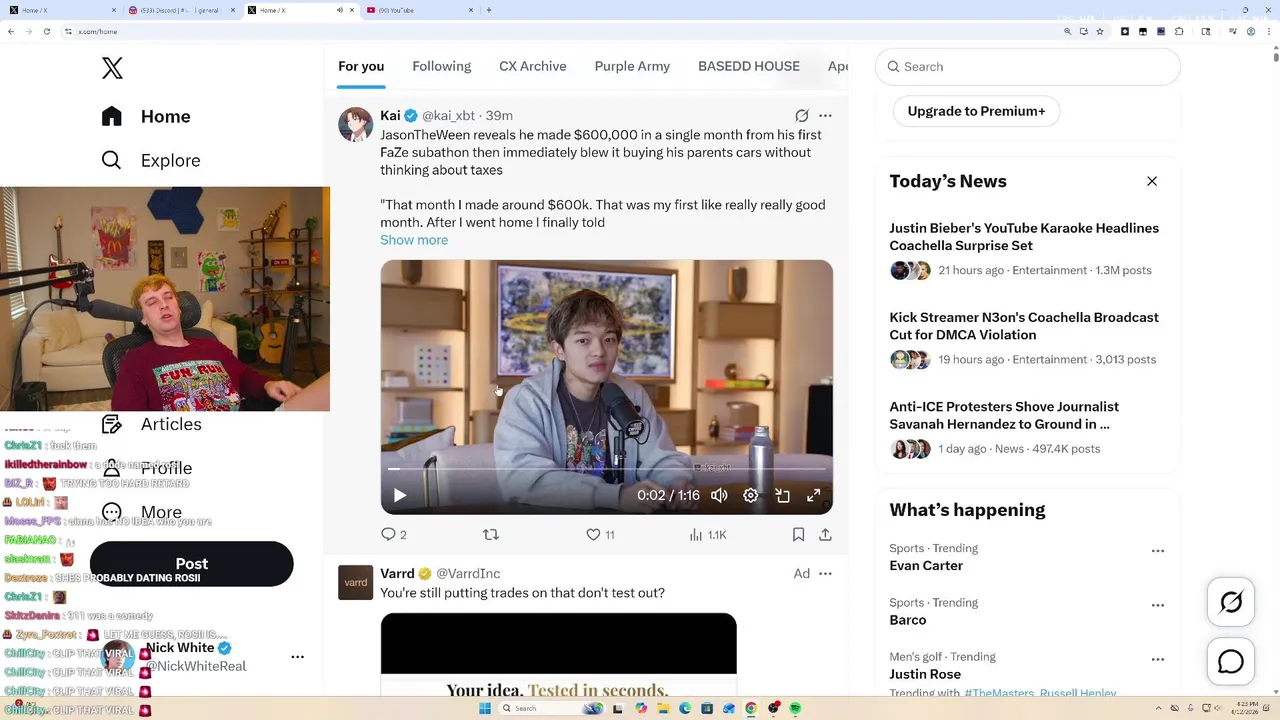This screenshot has width=1280, height=720.
Task: Open Spotify from the taskbar
Action: (796, 708)
